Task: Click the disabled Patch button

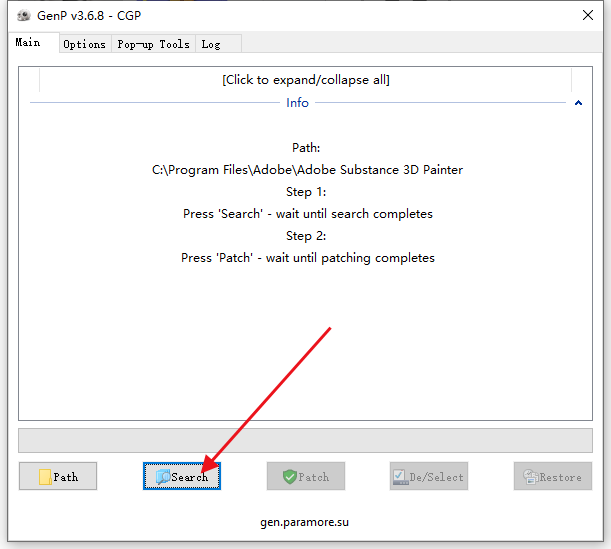Action: point(306,476)
